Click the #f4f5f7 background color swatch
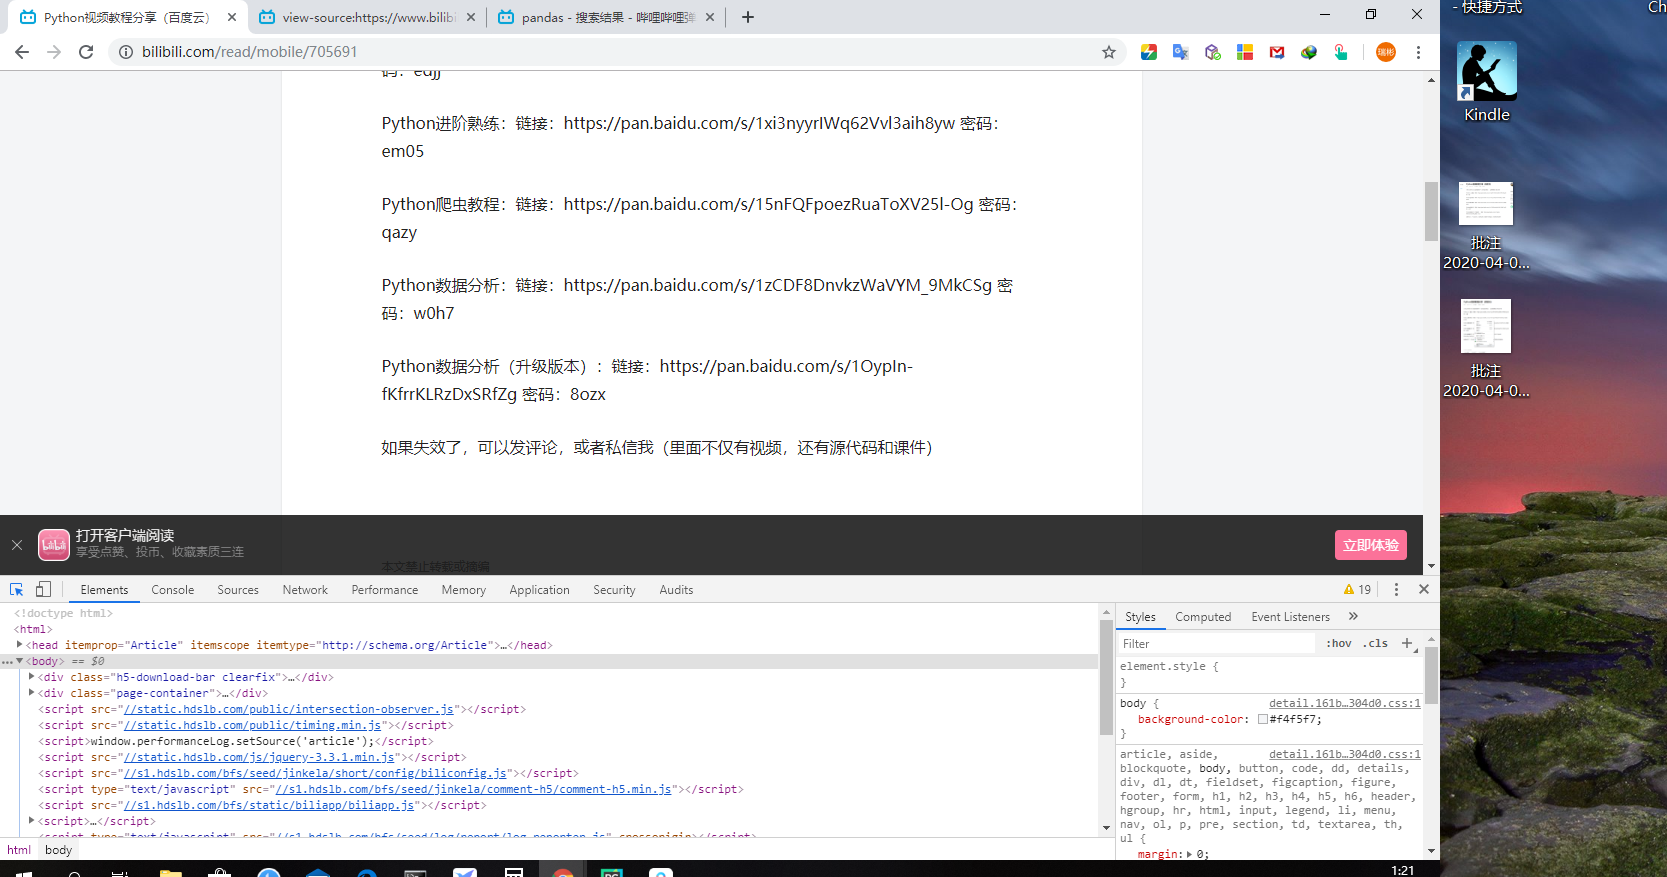The width and height of the screenshot is (1667, 877). pos(1262,719)
